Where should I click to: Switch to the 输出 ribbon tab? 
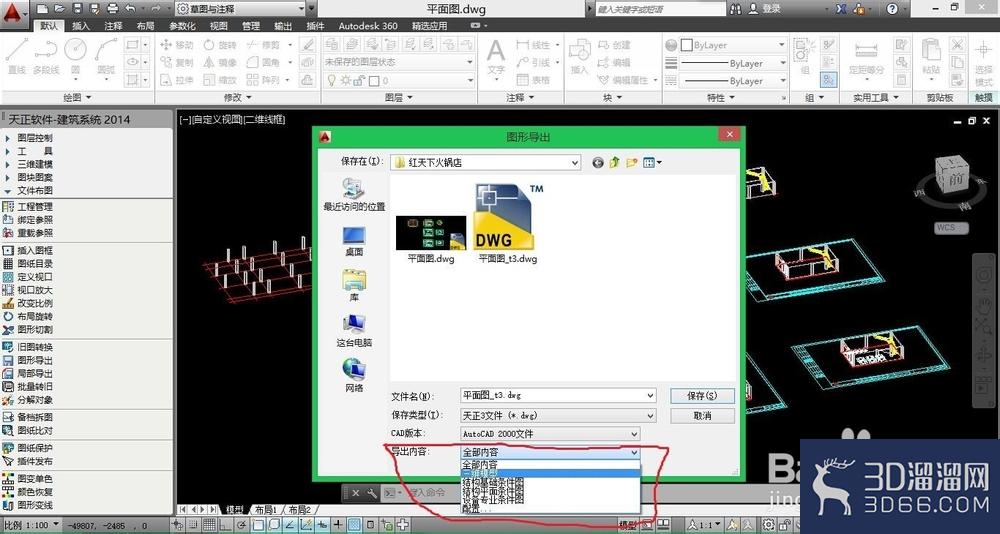click(283, 26)
